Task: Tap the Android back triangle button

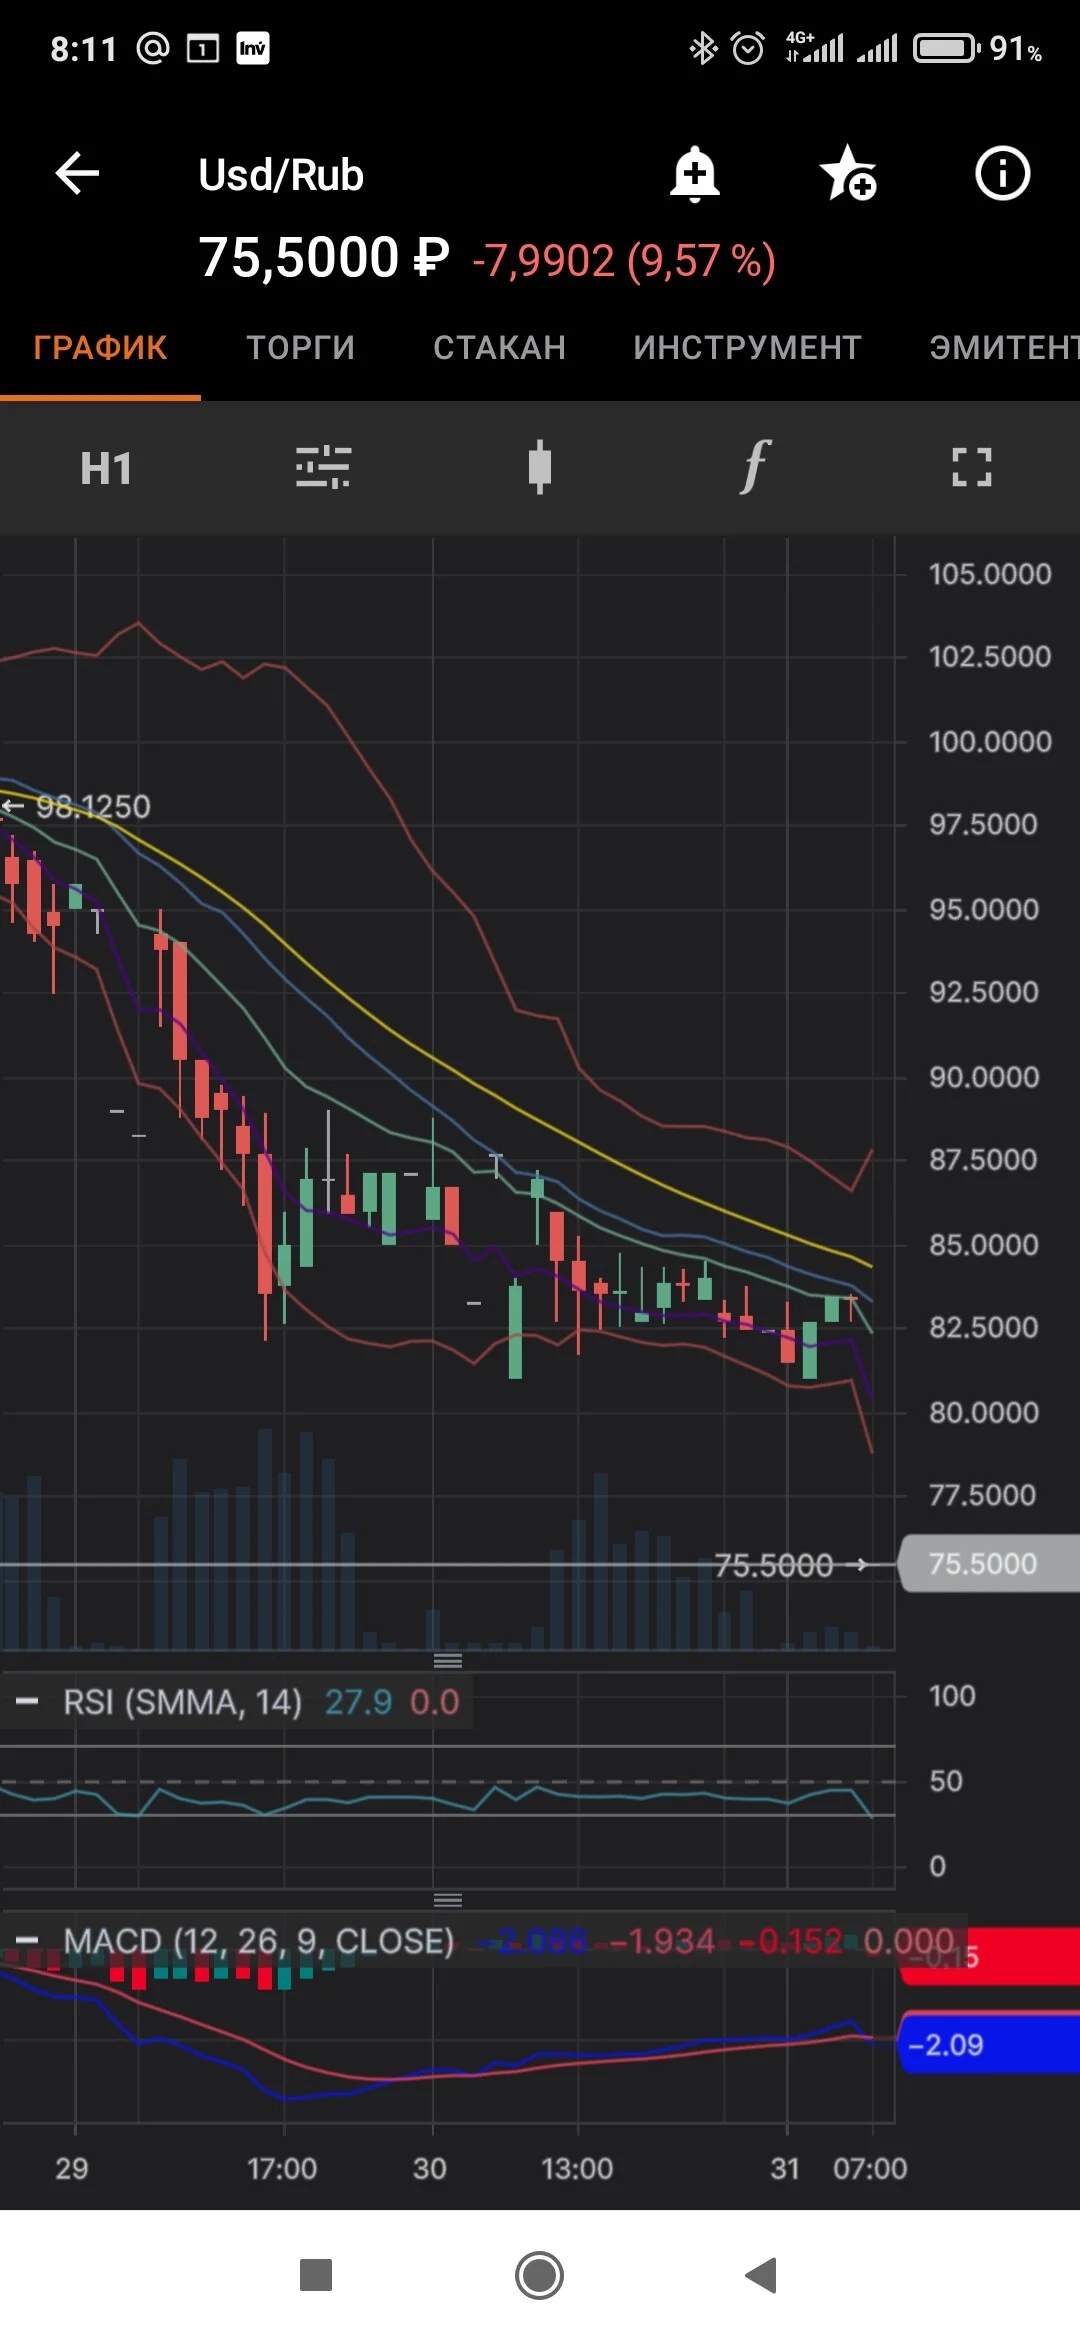Action: pyautogui.click(x=761, y=2275)
